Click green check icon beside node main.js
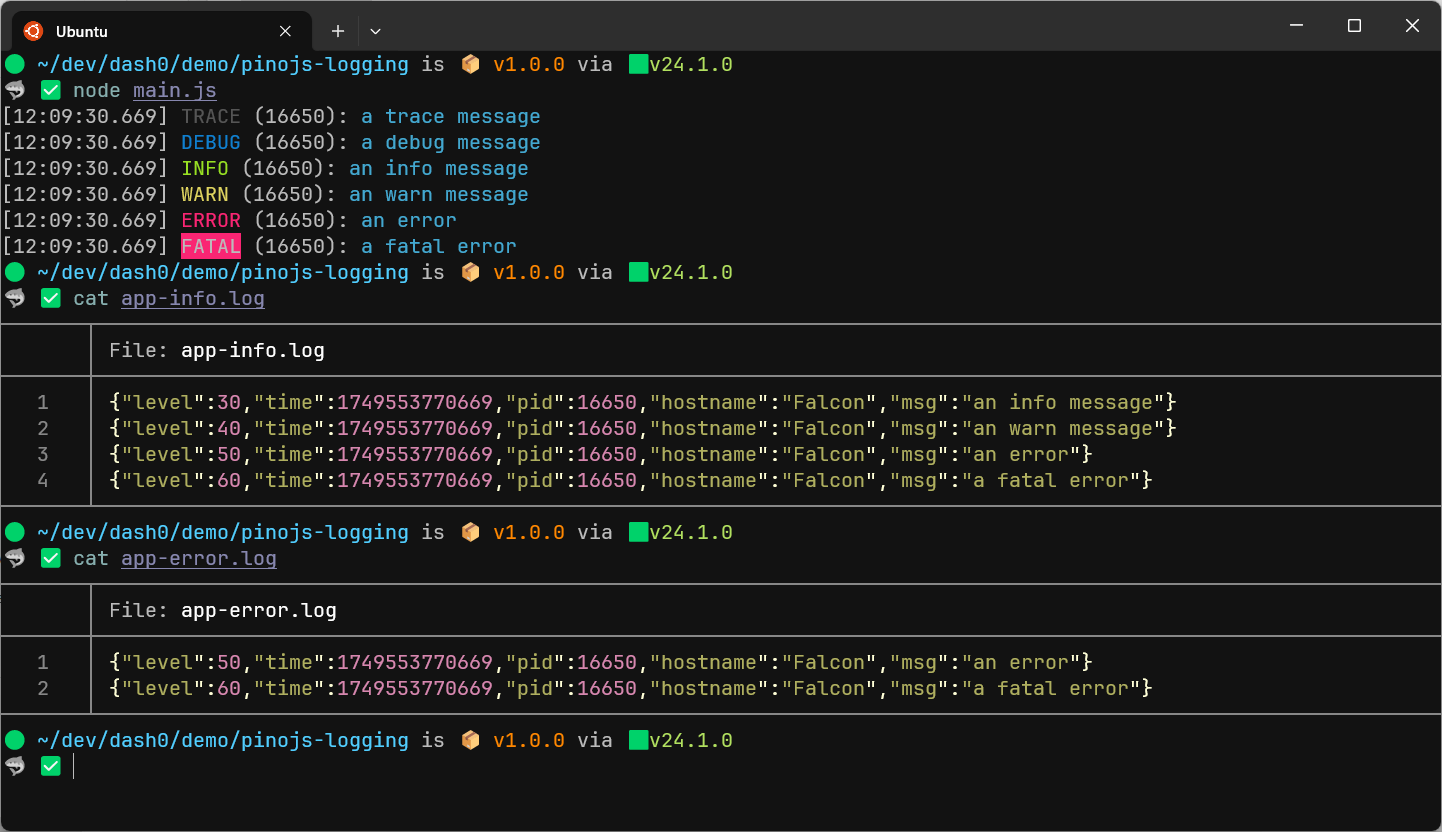This screenshot has height=832, width=1442. point(51,91)
